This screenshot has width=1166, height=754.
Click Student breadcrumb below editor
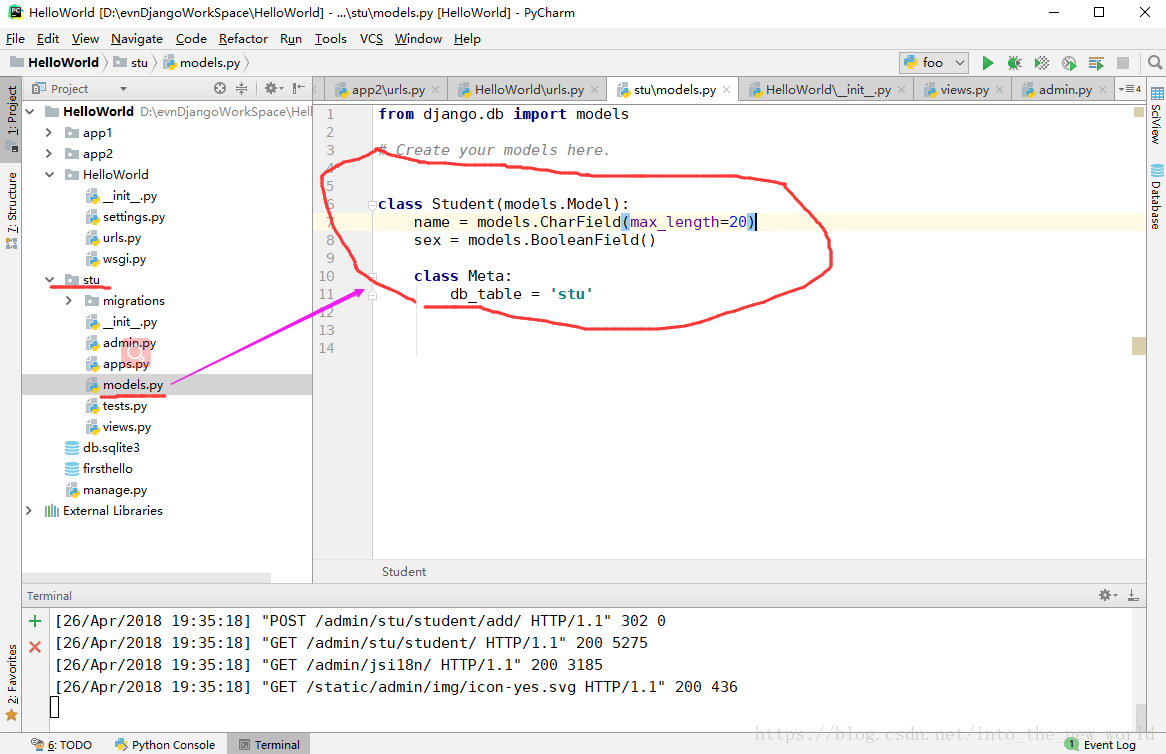[404, 572]
